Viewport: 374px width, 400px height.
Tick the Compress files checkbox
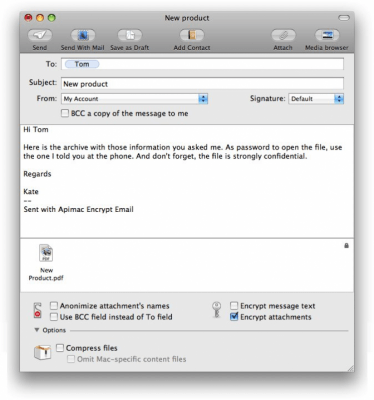60,348
